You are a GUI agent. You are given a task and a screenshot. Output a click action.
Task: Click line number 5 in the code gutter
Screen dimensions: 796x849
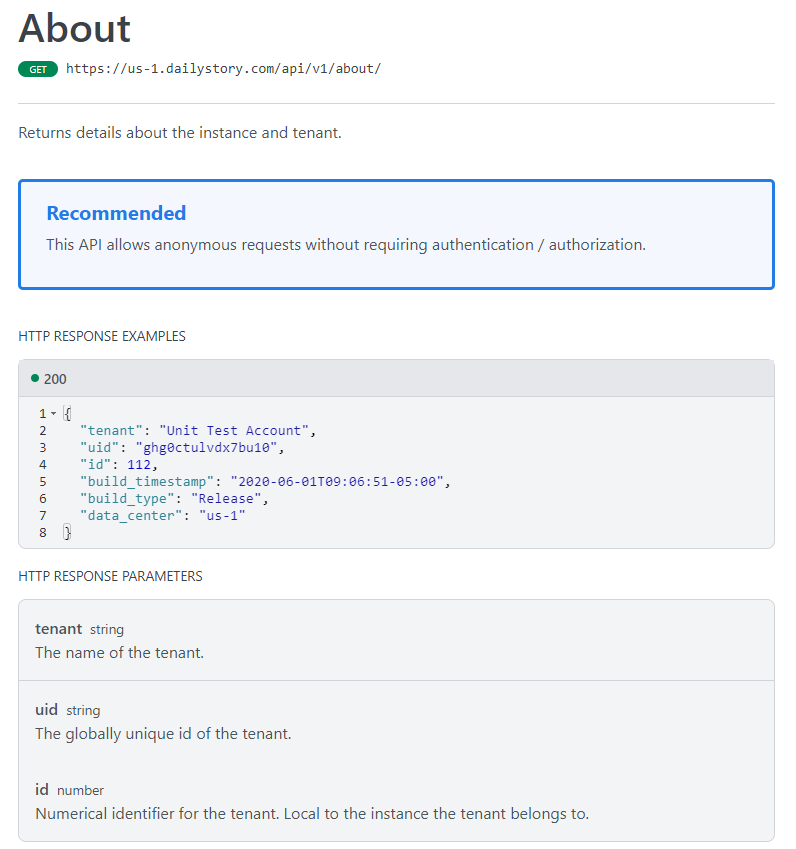pyautogui.click(x=43, y=482)
